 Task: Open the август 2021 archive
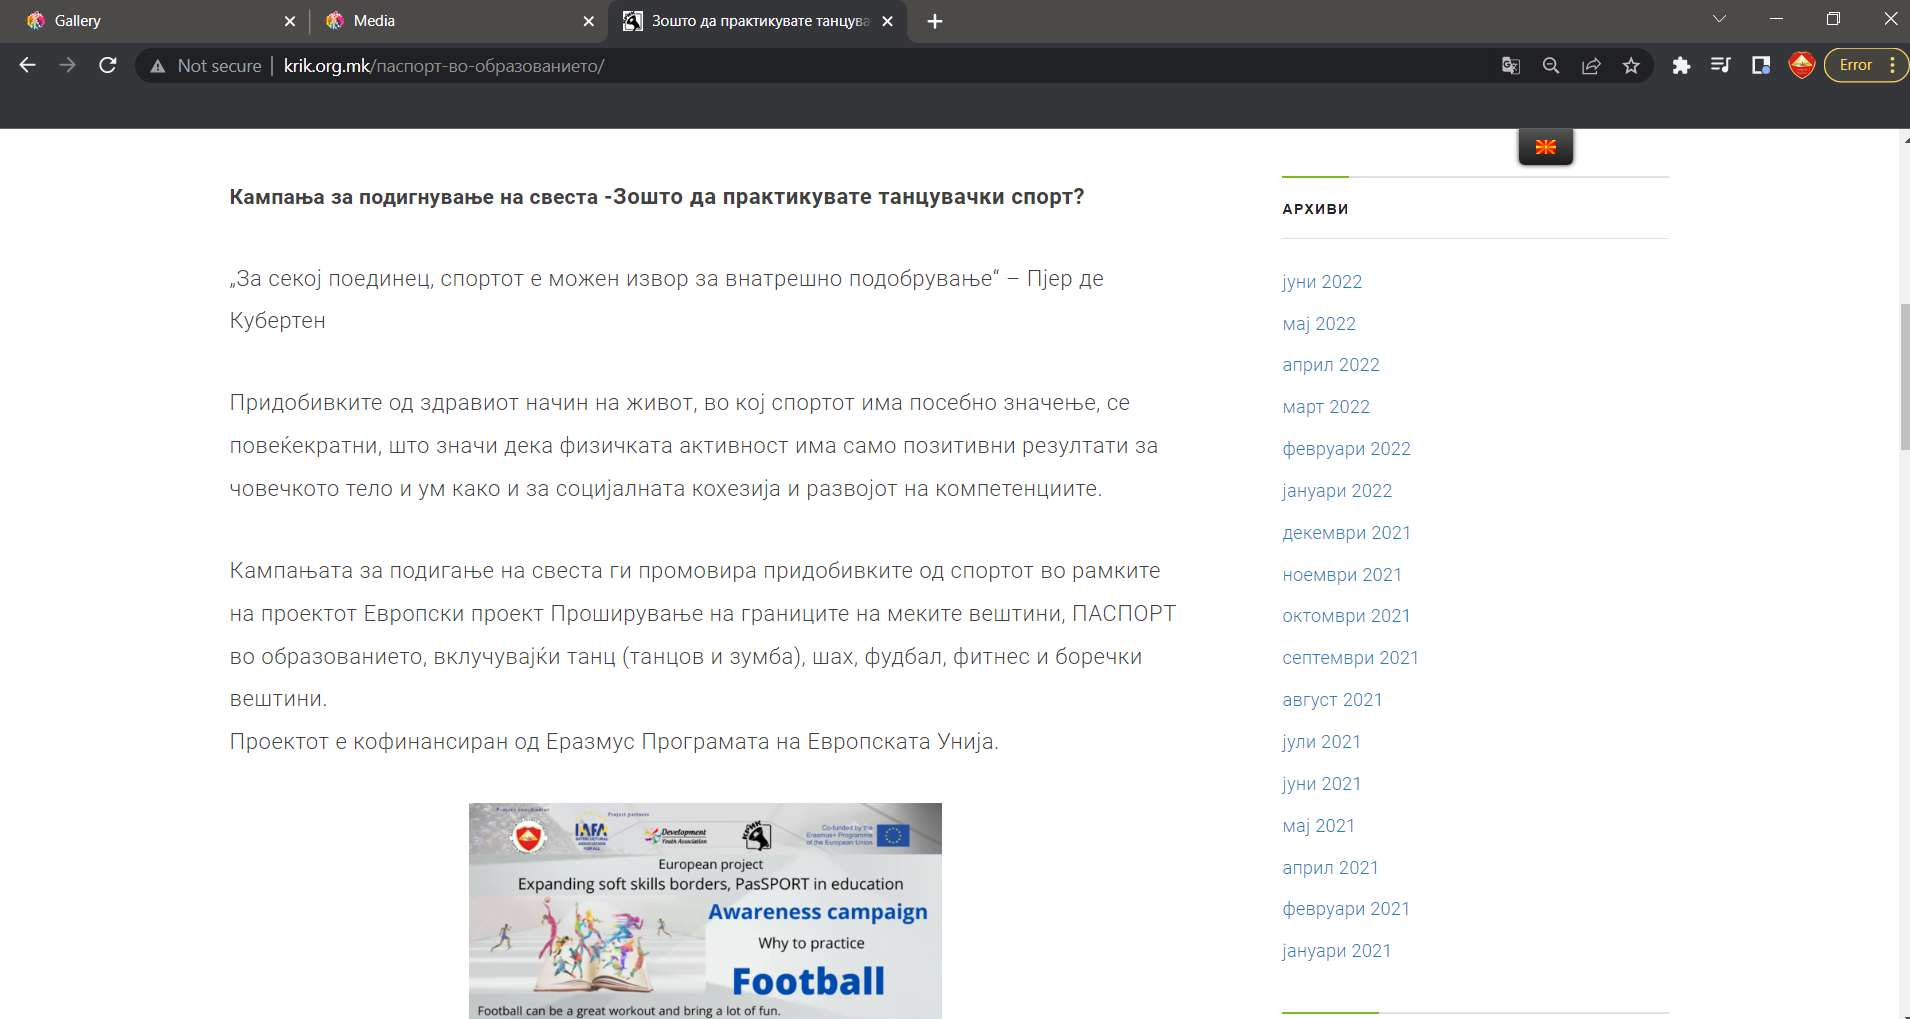pyautogui.click(x=1332, y=700)
